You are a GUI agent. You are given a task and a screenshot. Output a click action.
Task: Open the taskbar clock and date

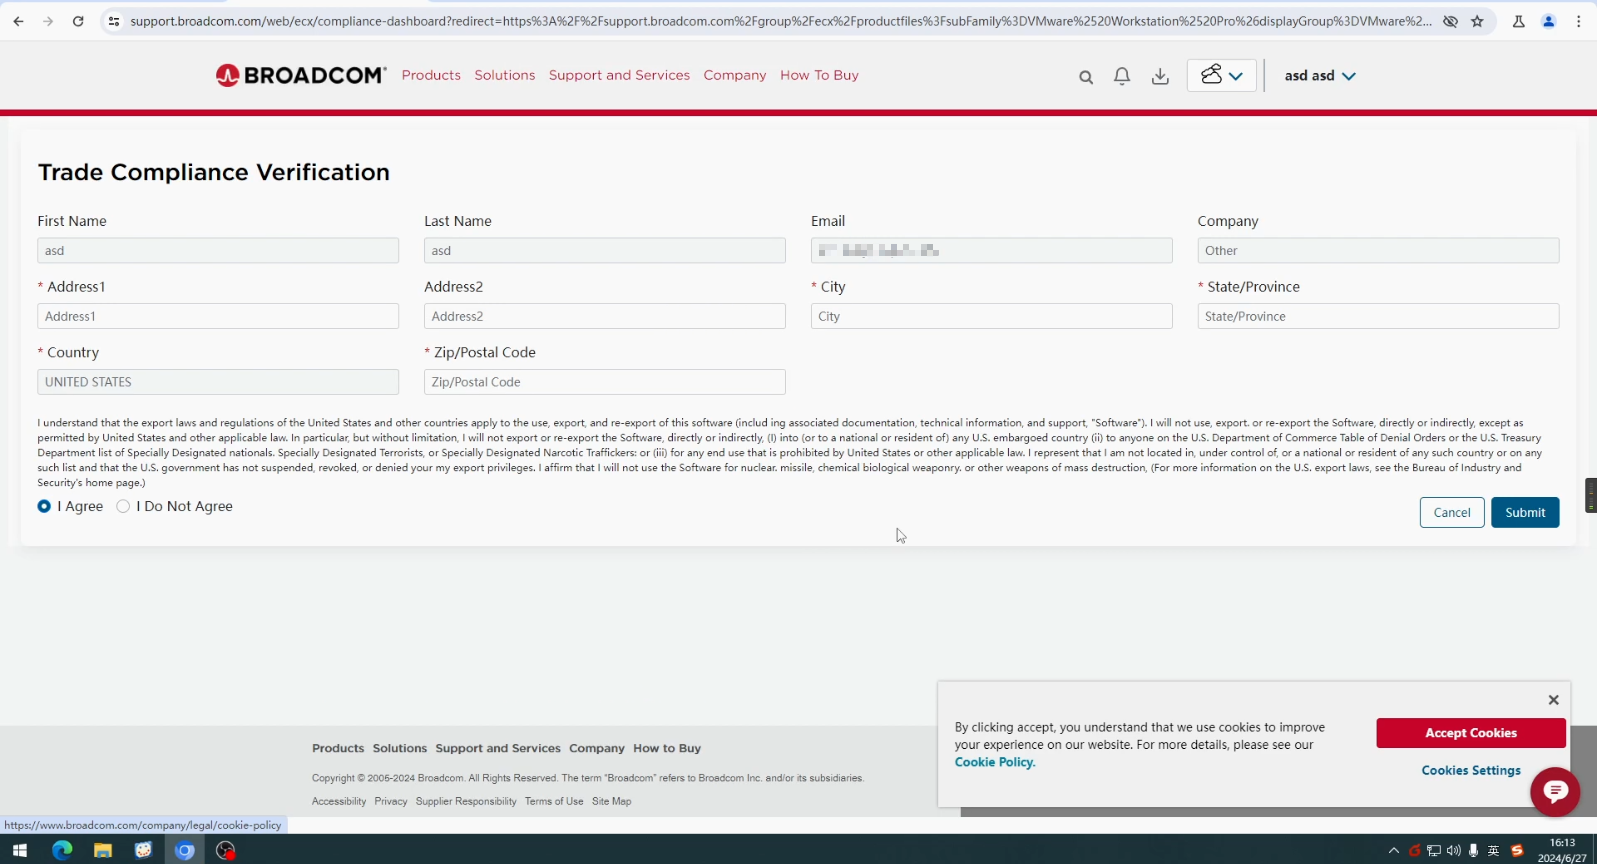point(1562,850)
